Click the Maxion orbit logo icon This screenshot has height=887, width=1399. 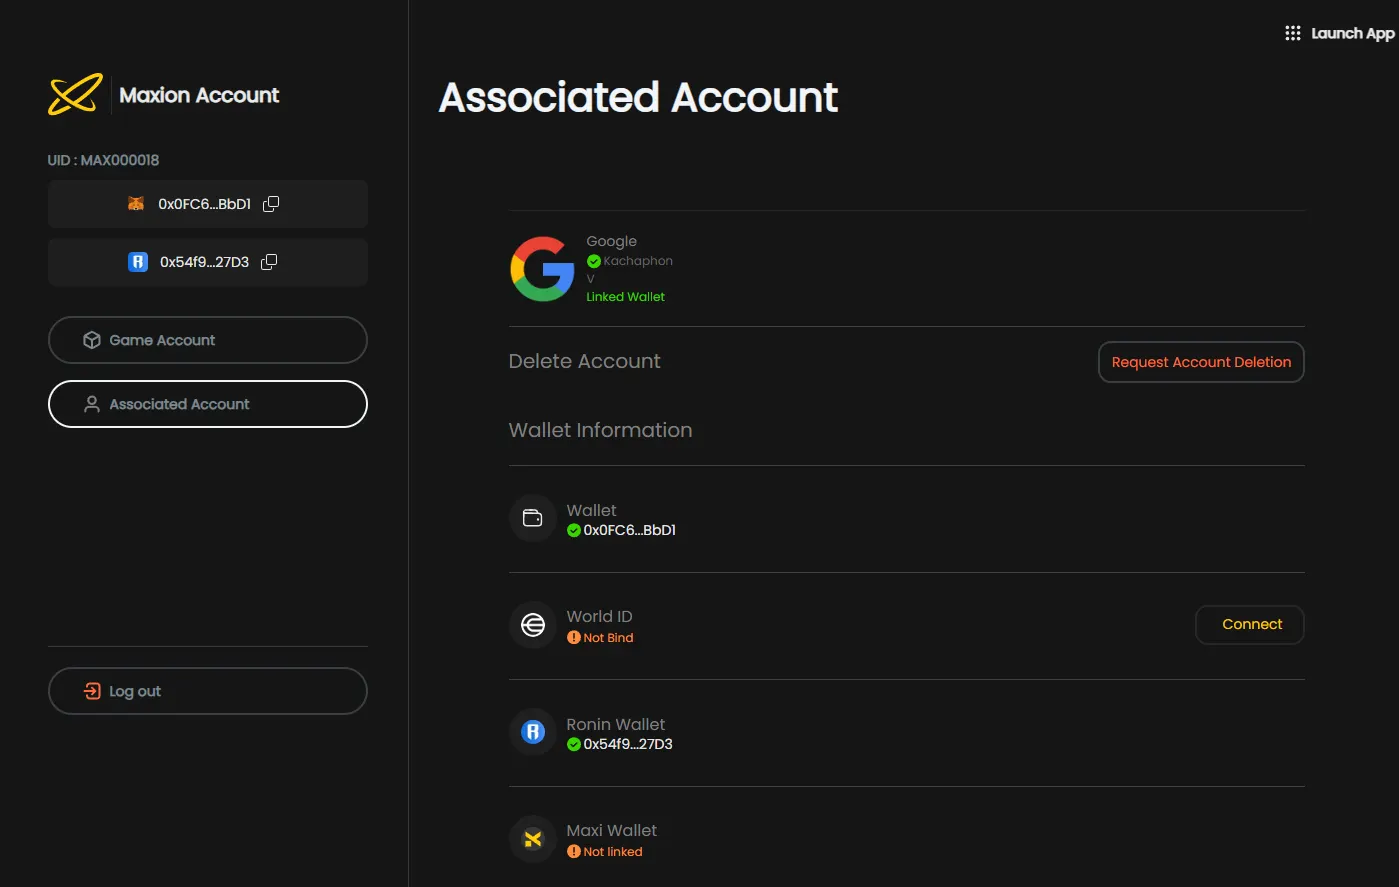pos(75,94)
